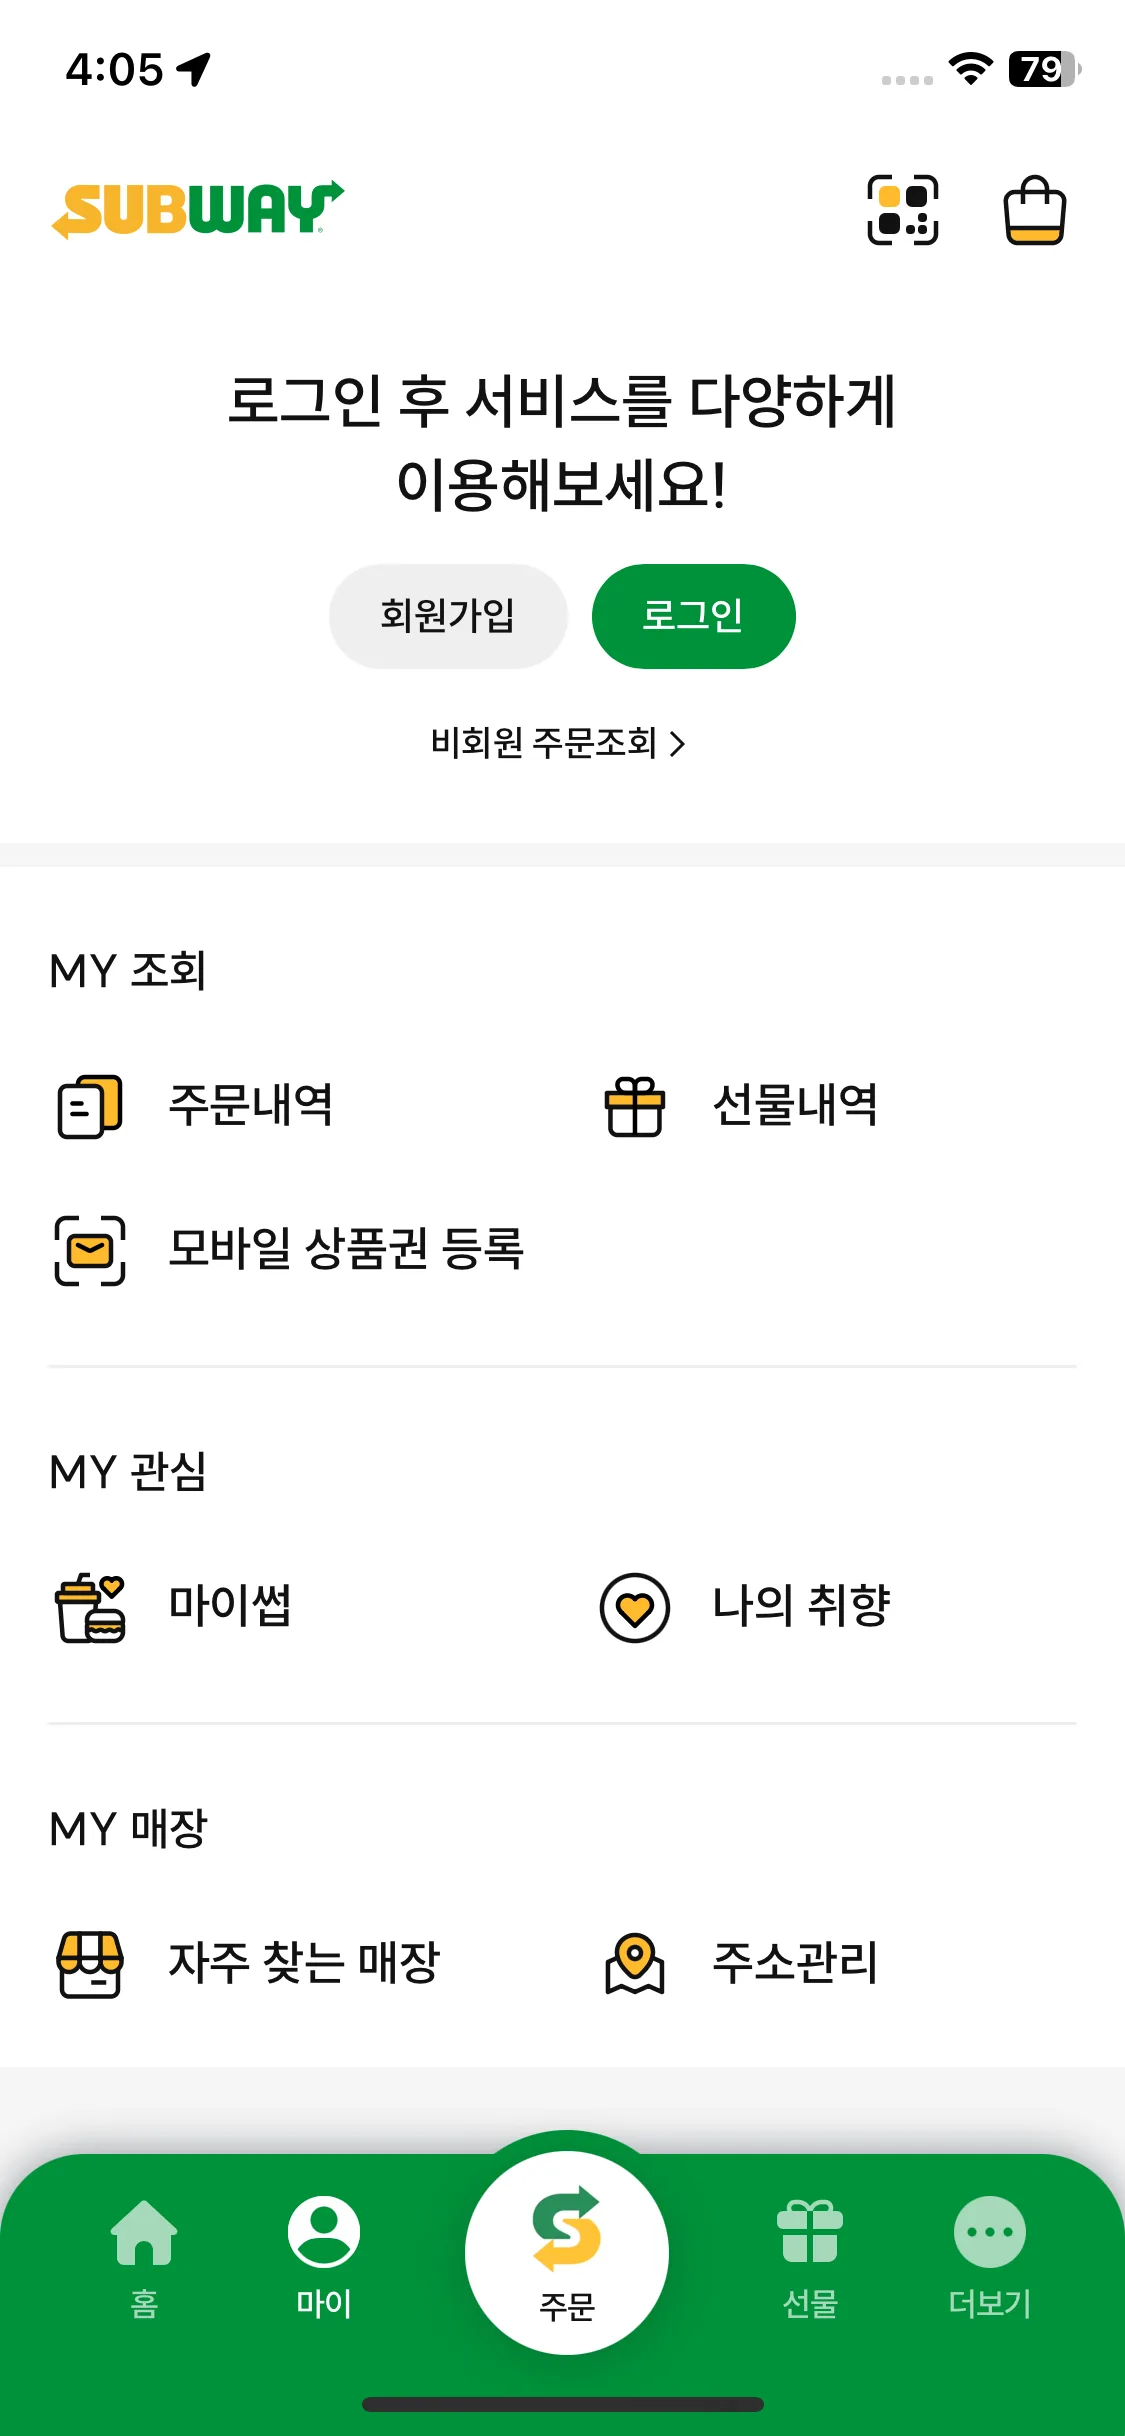Click the green 로그인 button
The width and height of the screenshot is (1125, 2436).
point(694,616)
